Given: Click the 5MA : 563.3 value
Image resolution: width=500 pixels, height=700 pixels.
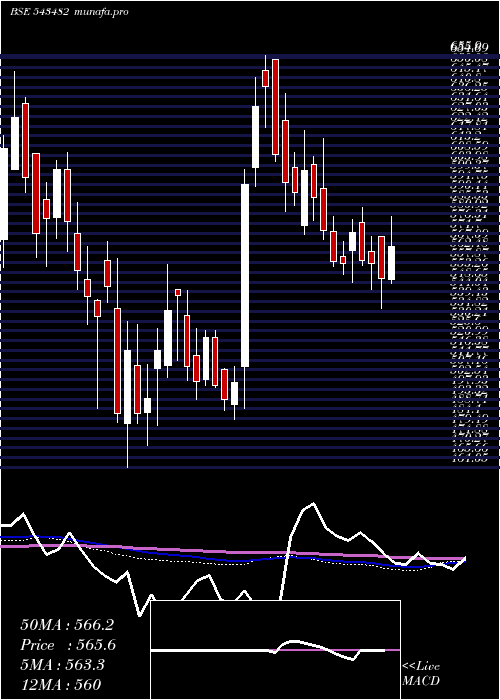Looking at the screenshot, I should [x=62, y=665].
